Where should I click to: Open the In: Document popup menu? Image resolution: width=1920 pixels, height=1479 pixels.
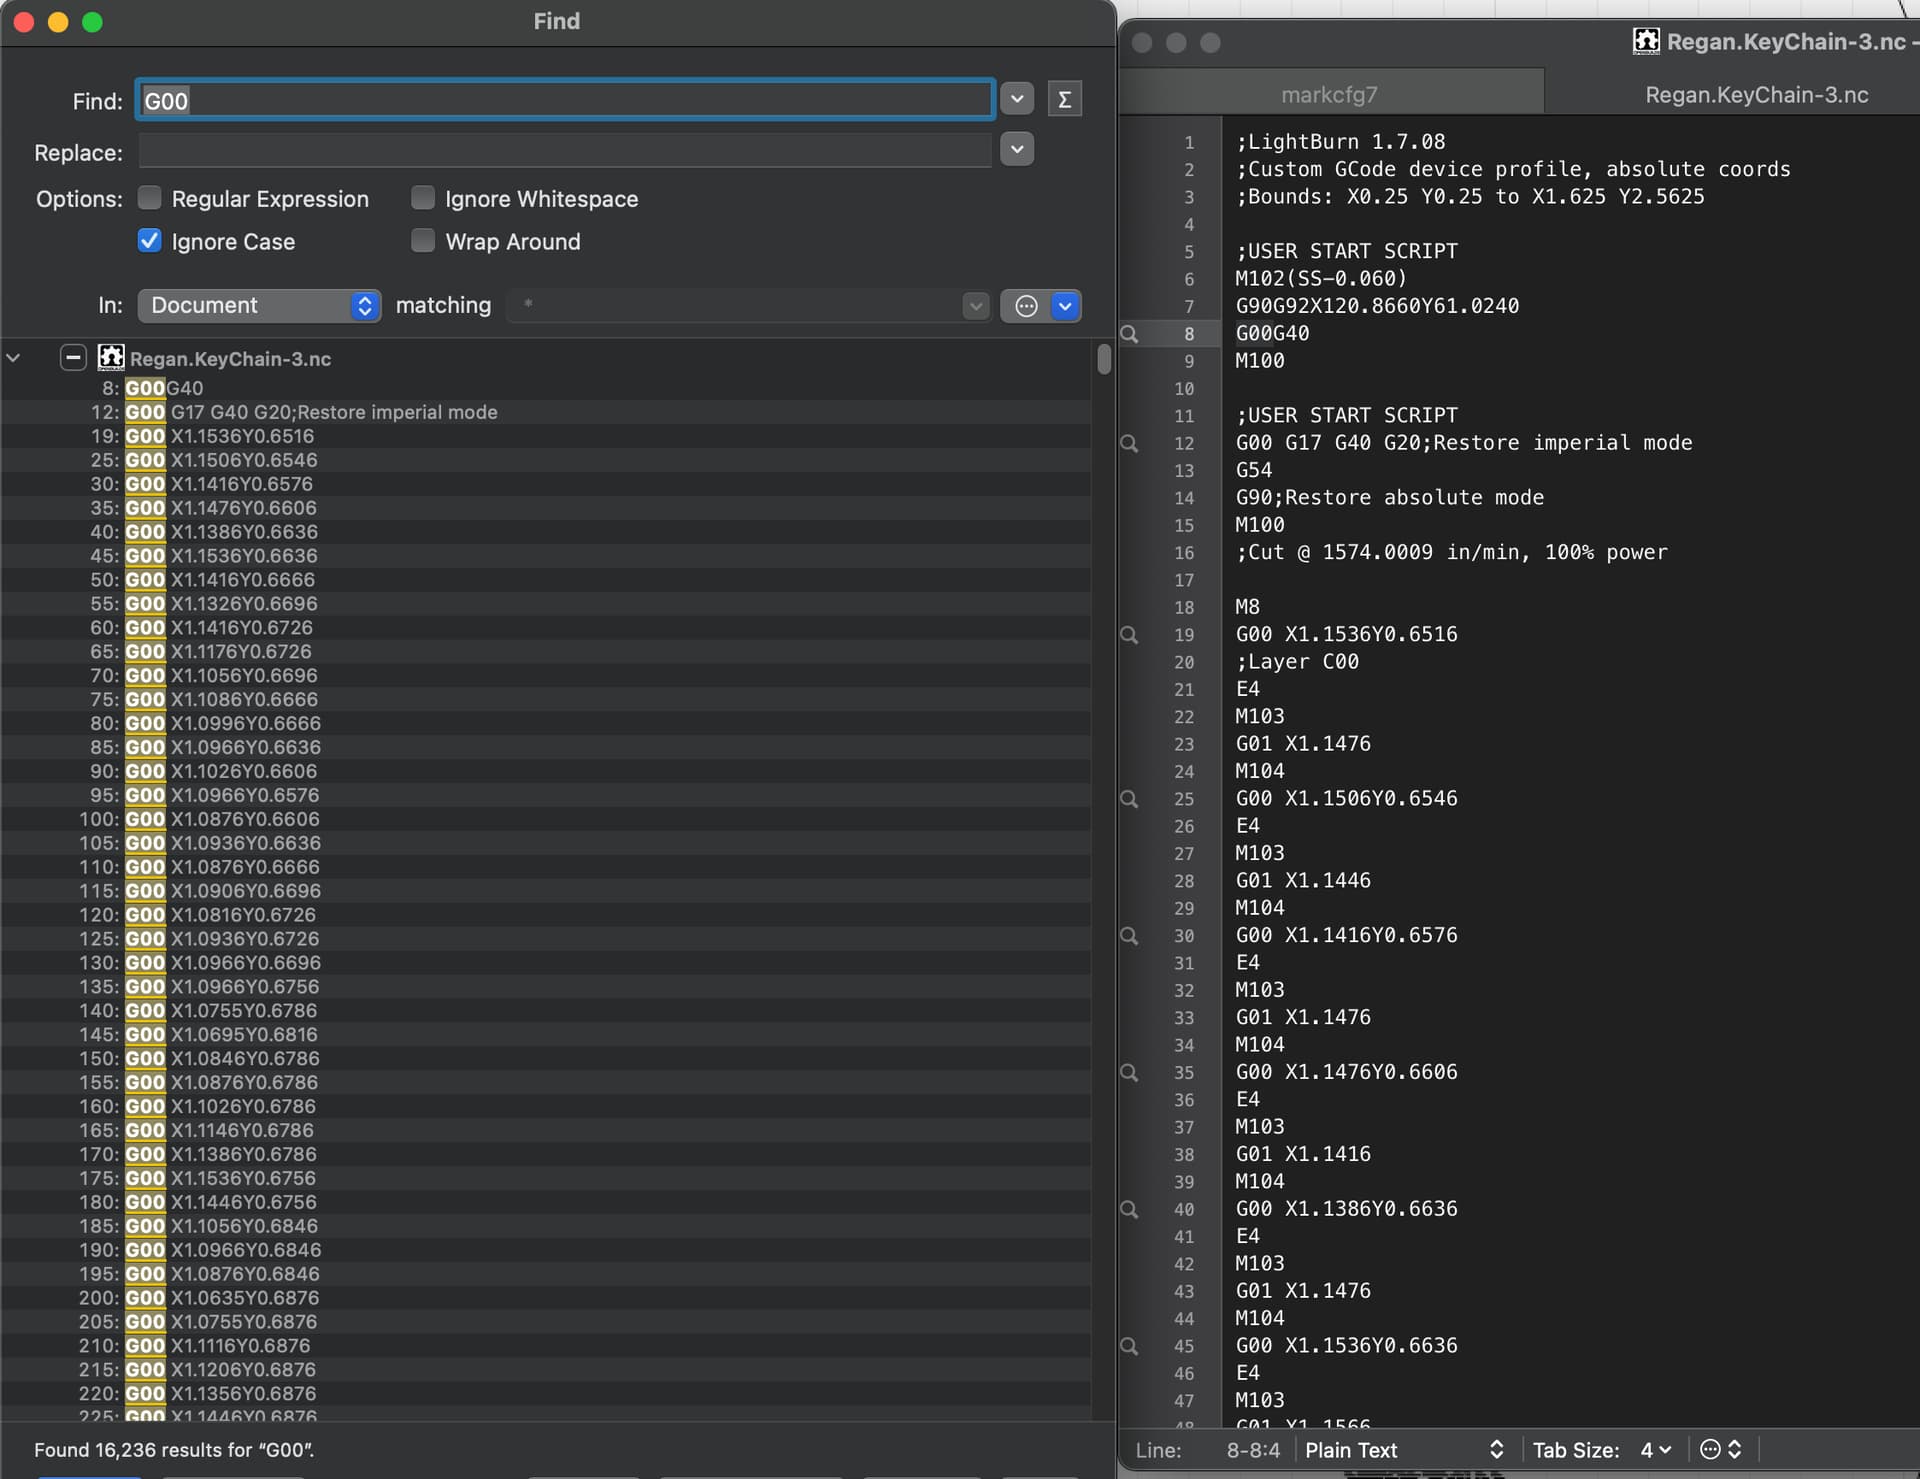259,305
